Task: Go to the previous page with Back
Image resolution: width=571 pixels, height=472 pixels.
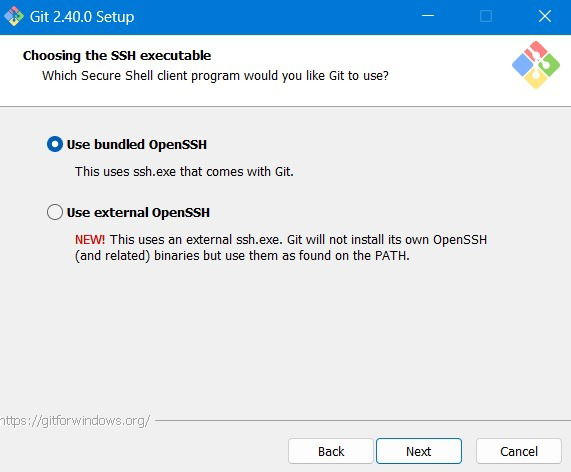Action: pyautogui.click(x=331, y=451)
